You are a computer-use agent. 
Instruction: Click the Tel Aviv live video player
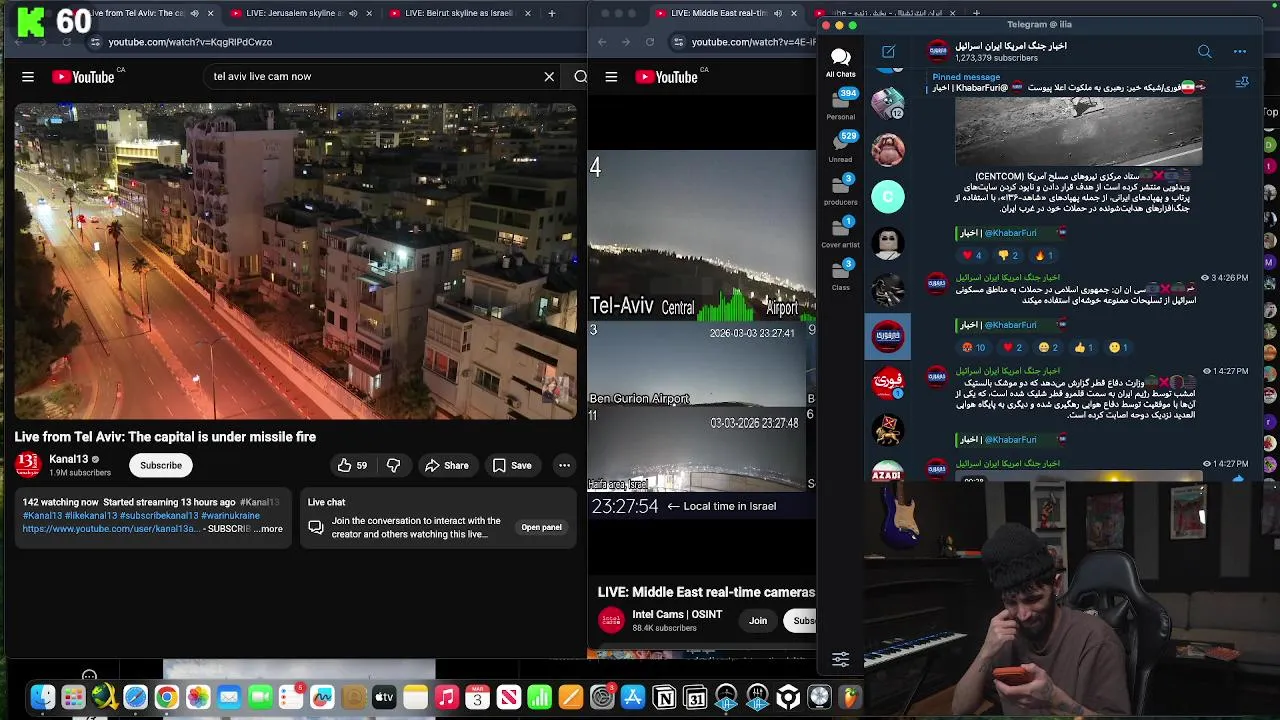tap(296, 262)
